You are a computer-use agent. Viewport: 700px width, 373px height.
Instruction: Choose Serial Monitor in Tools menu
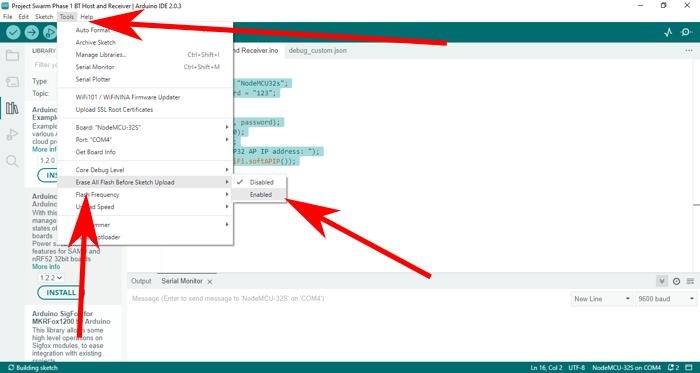click(x=146, y=67)
